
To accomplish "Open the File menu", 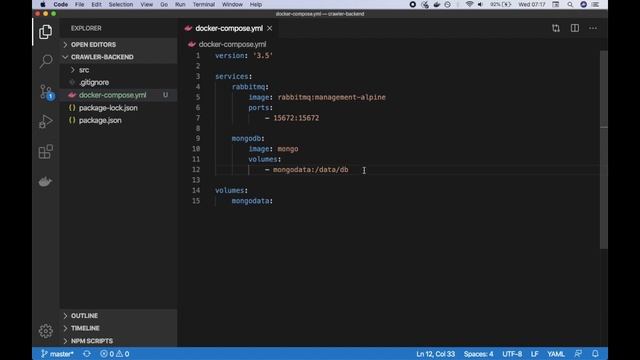I will 79,4.
